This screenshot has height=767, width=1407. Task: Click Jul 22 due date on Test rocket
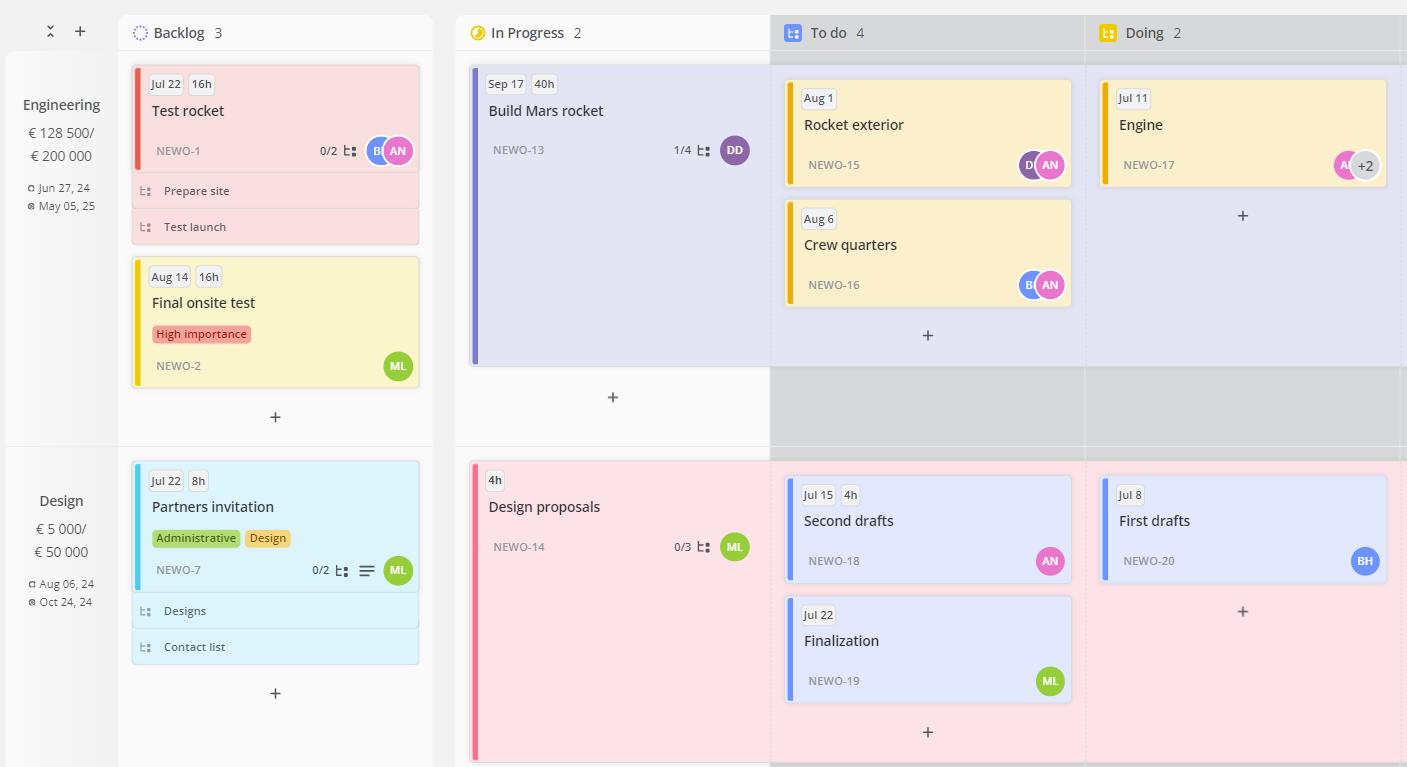click(166, 85)
